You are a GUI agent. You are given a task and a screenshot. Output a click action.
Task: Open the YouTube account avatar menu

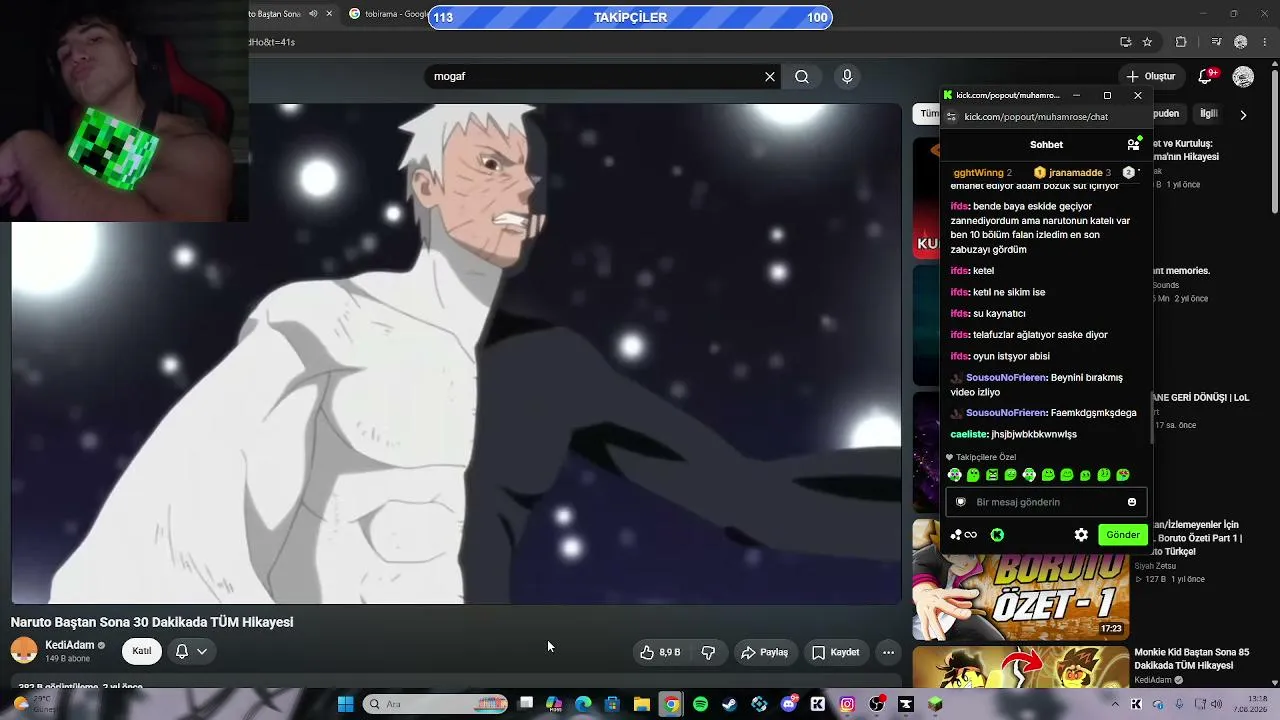[1243, 76]
